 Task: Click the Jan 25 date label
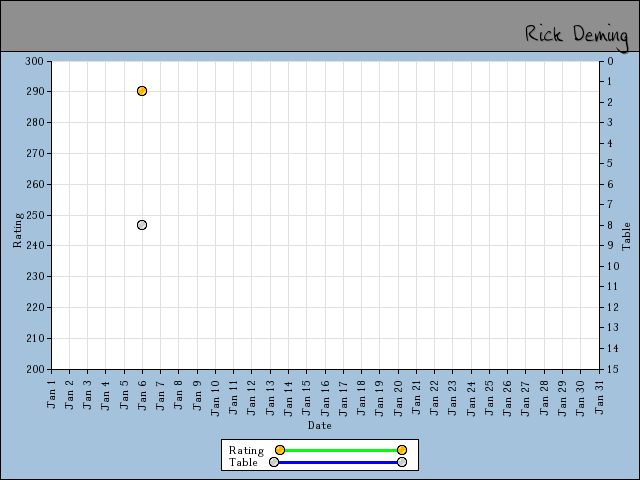point(489,398)
